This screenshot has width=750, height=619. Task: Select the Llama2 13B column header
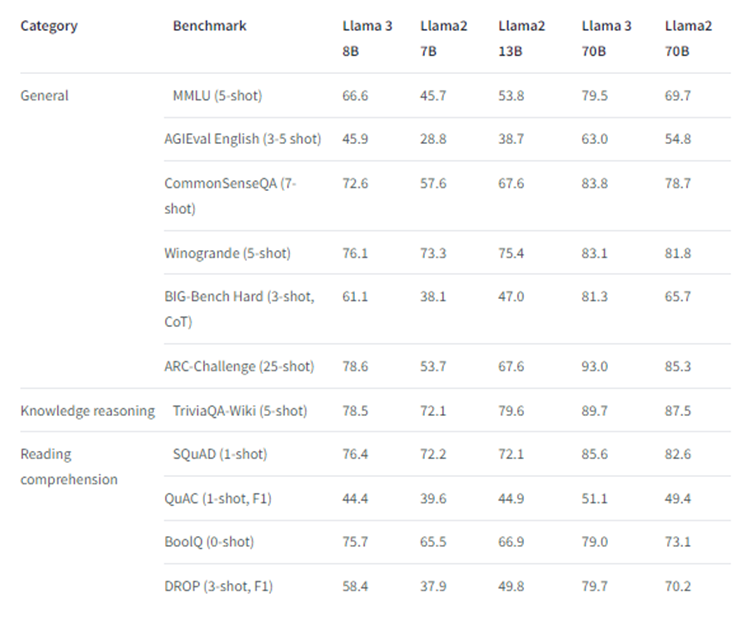click(521, 38)
